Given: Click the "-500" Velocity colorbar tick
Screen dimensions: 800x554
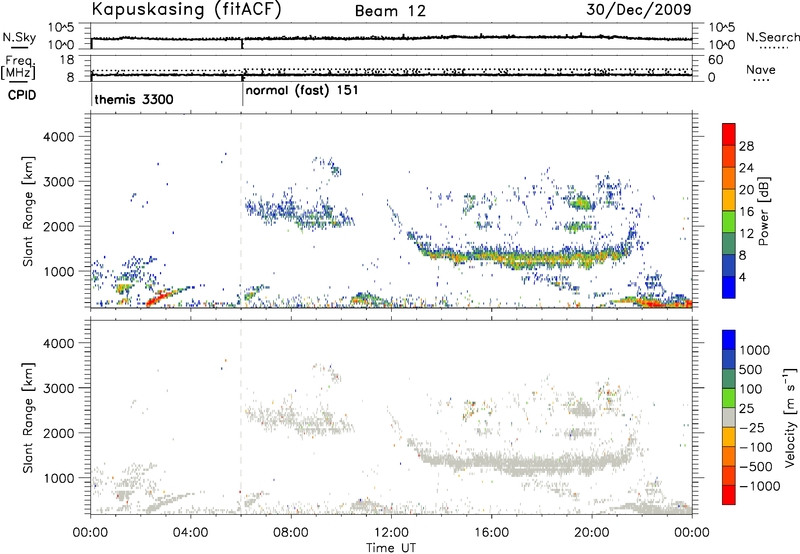Looking at the screenshot, I should [x=755, y=466].
